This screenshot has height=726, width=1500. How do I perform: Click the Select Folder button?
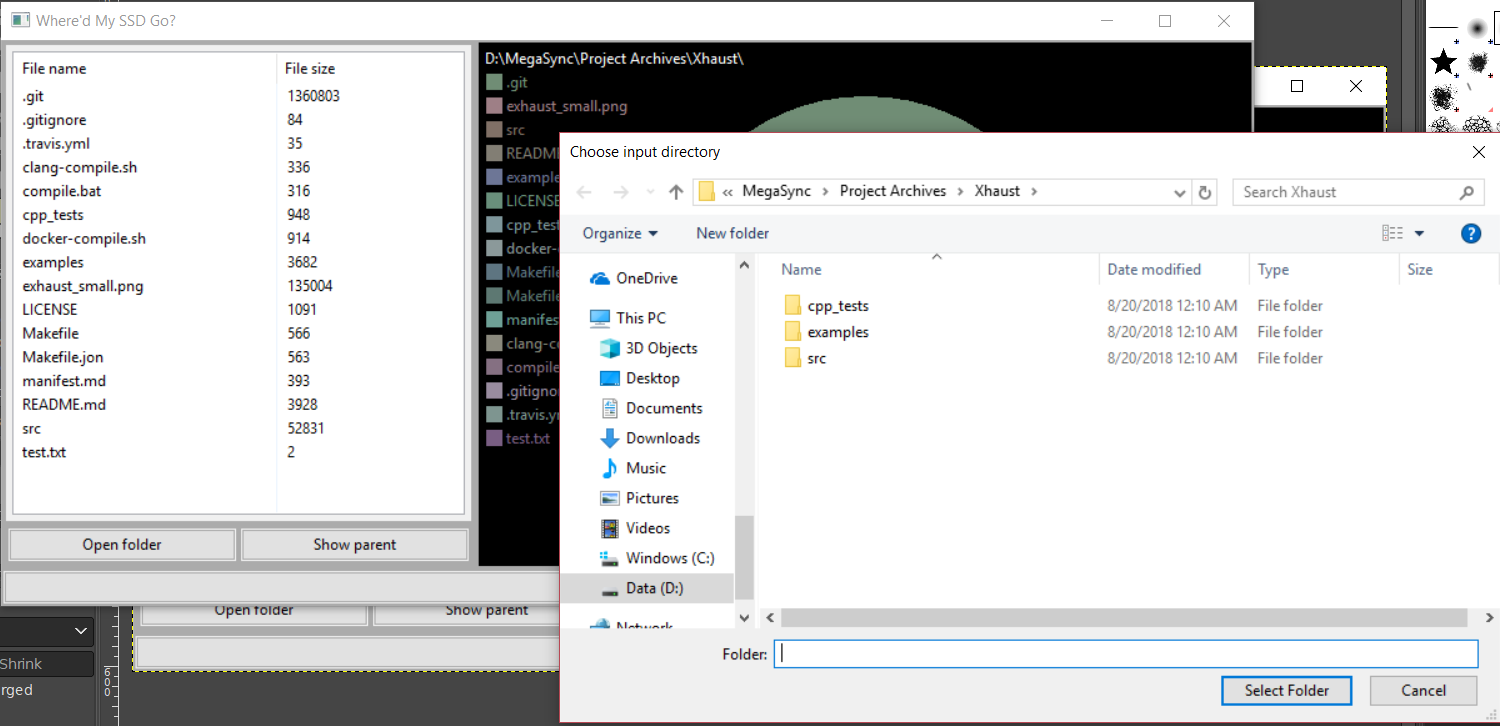[x=1286, y=690]
